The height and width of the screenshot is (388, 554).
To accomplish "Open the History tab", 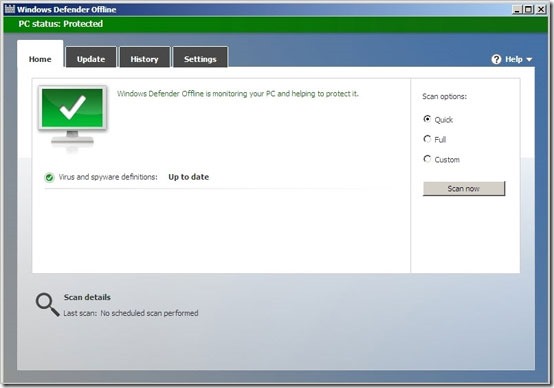I will [x=145, y=57].
